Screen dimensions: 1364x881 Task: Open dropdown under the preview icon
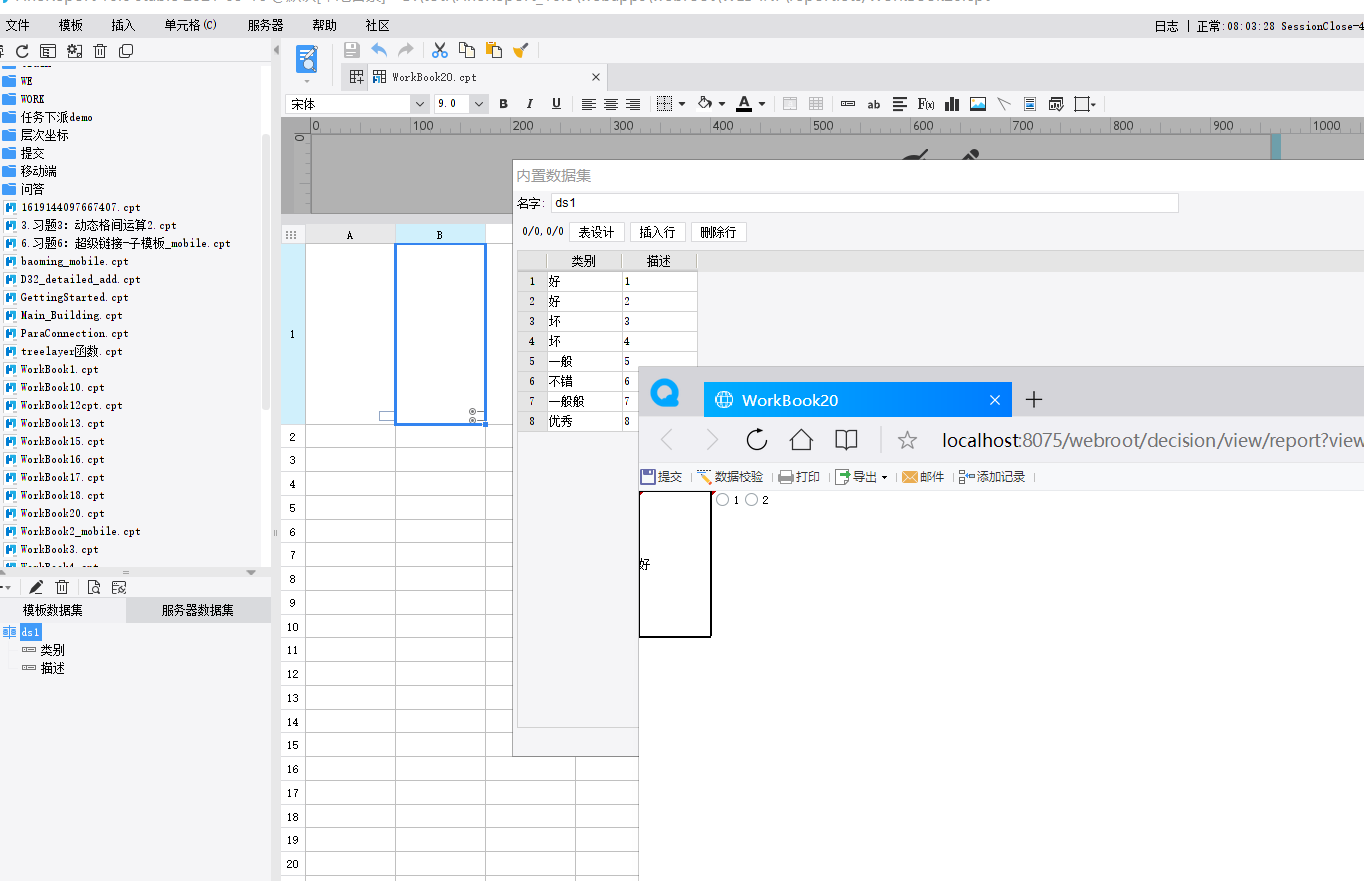pyautogui.click(x=307, y=81)
